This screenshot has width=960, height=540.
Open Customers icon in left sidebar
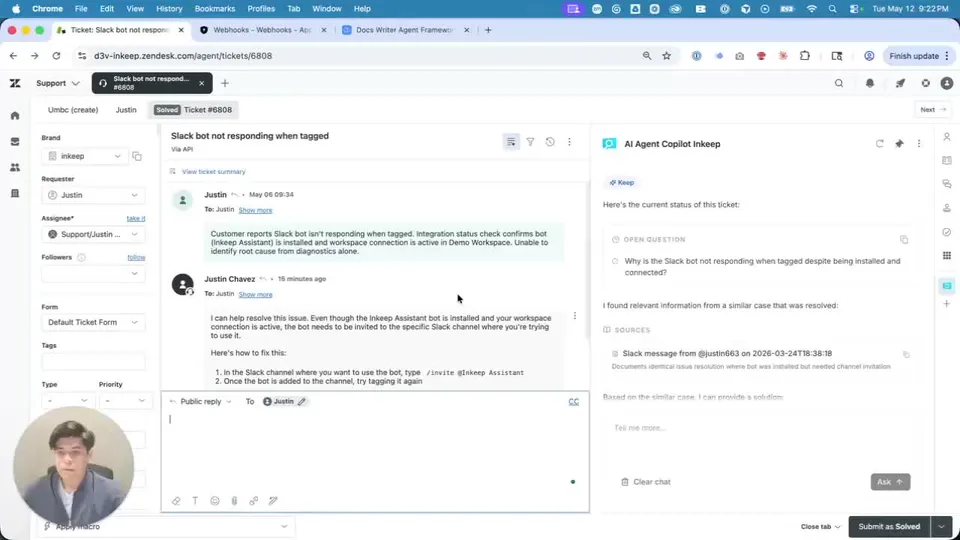(15, 167)
